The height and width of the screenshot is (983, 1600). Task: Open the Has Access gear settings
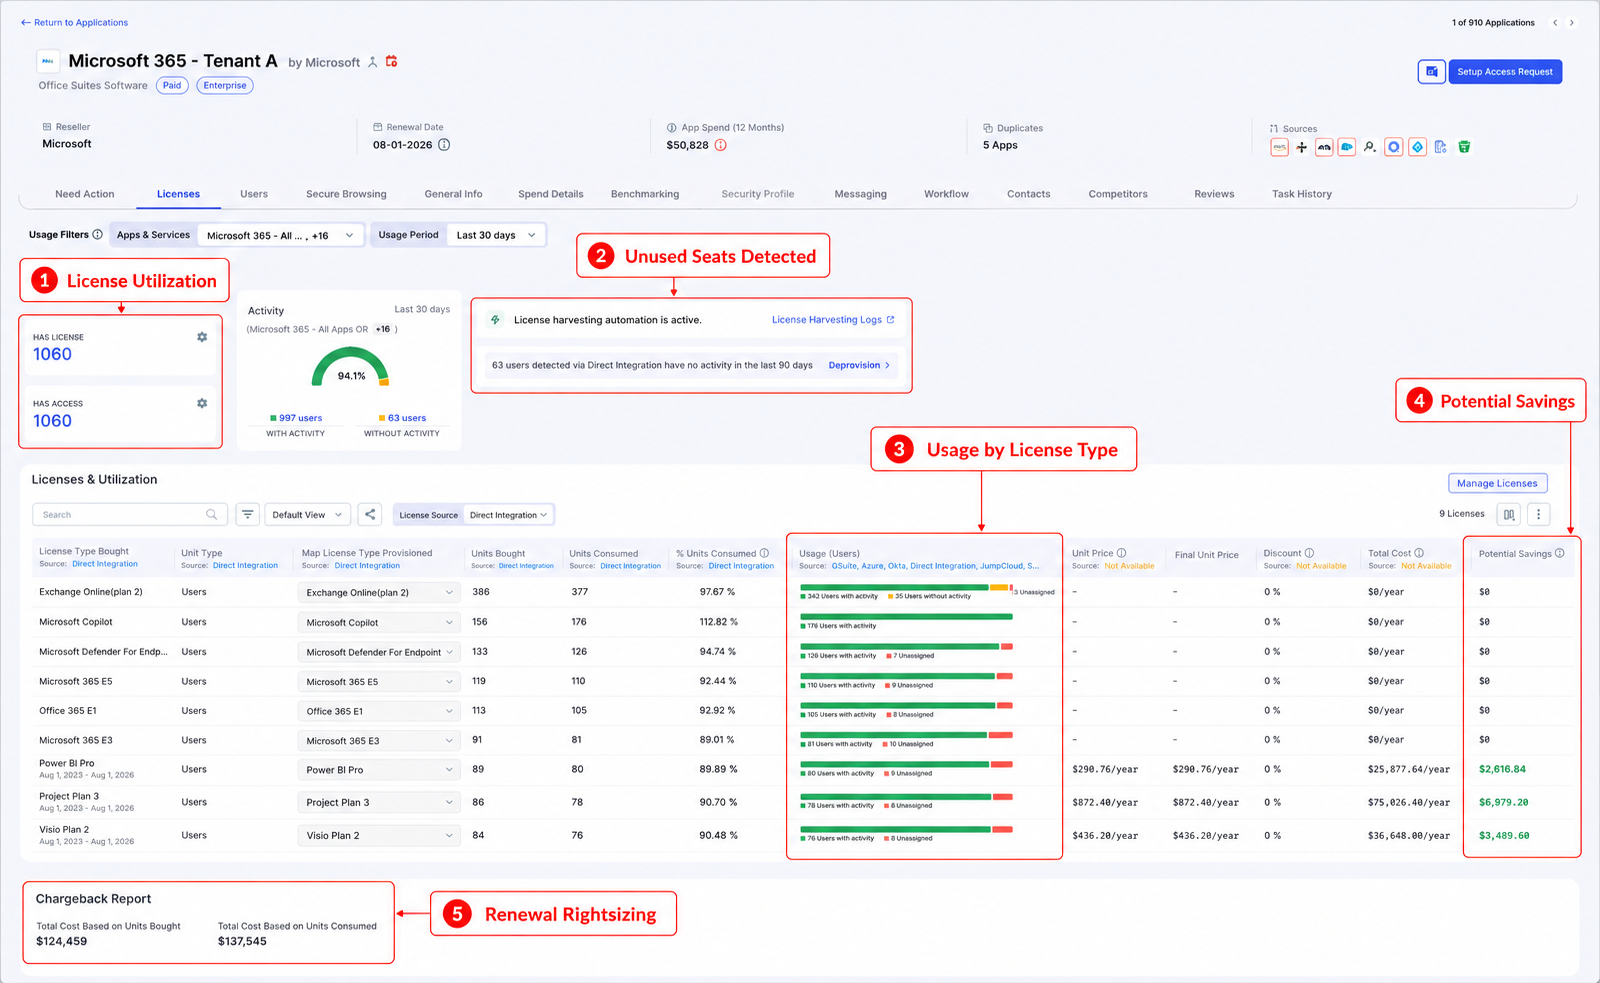(202, 403)
